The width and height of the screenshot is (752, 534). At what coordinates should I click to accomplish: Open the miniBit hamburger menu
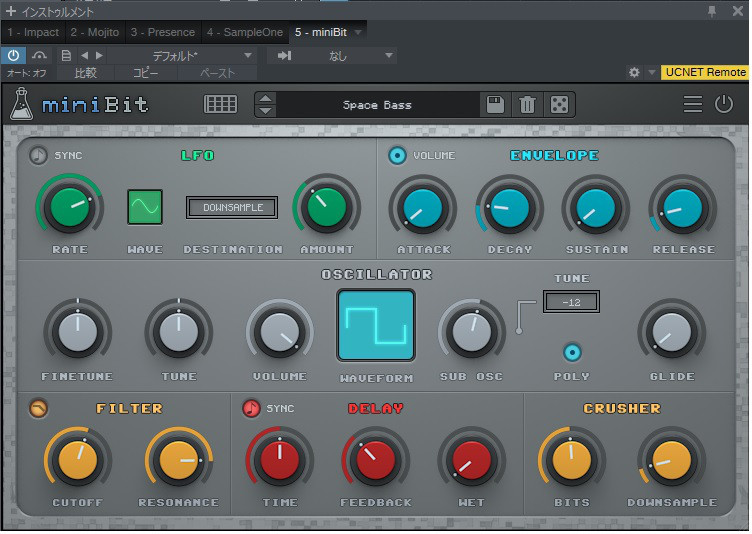[693, 104]
